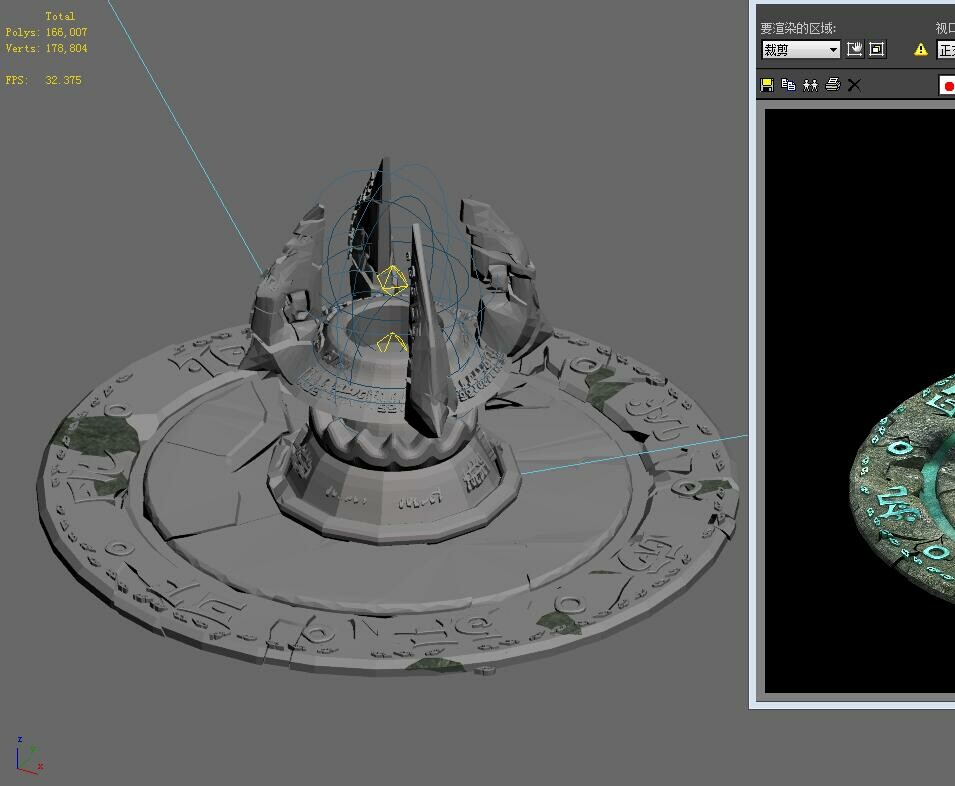This screenshot has width=955, height=786.
Task: Toggle the red channel button
Action: point(947,86)
